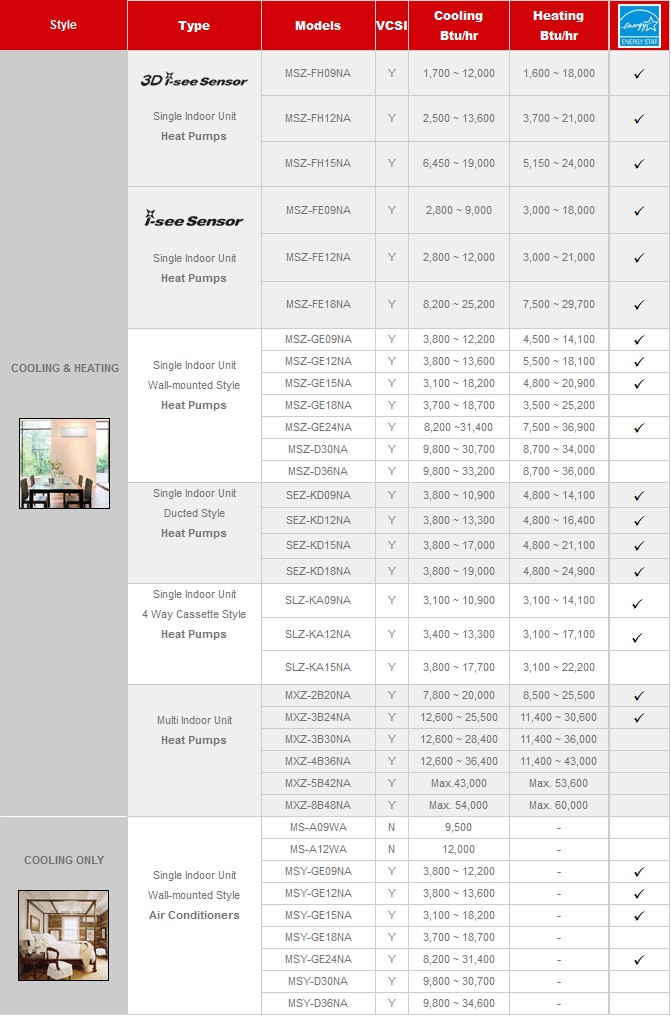The width and height of the screenshot is (671, 1016).
Task: Click the Energy Star checkmark for SLZ-KA12NA
Action: coord(637,638)
